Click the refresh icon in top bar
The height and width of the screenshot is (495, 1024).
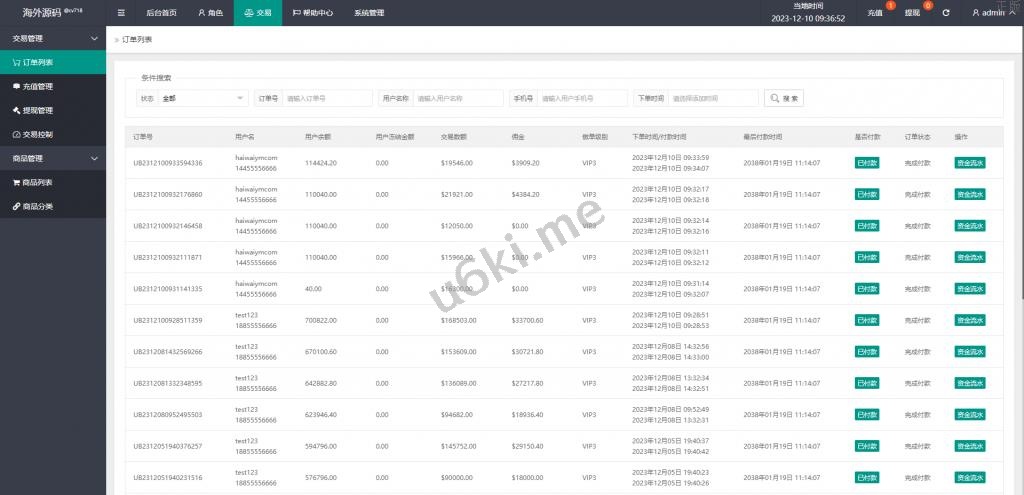coord(946,13)
